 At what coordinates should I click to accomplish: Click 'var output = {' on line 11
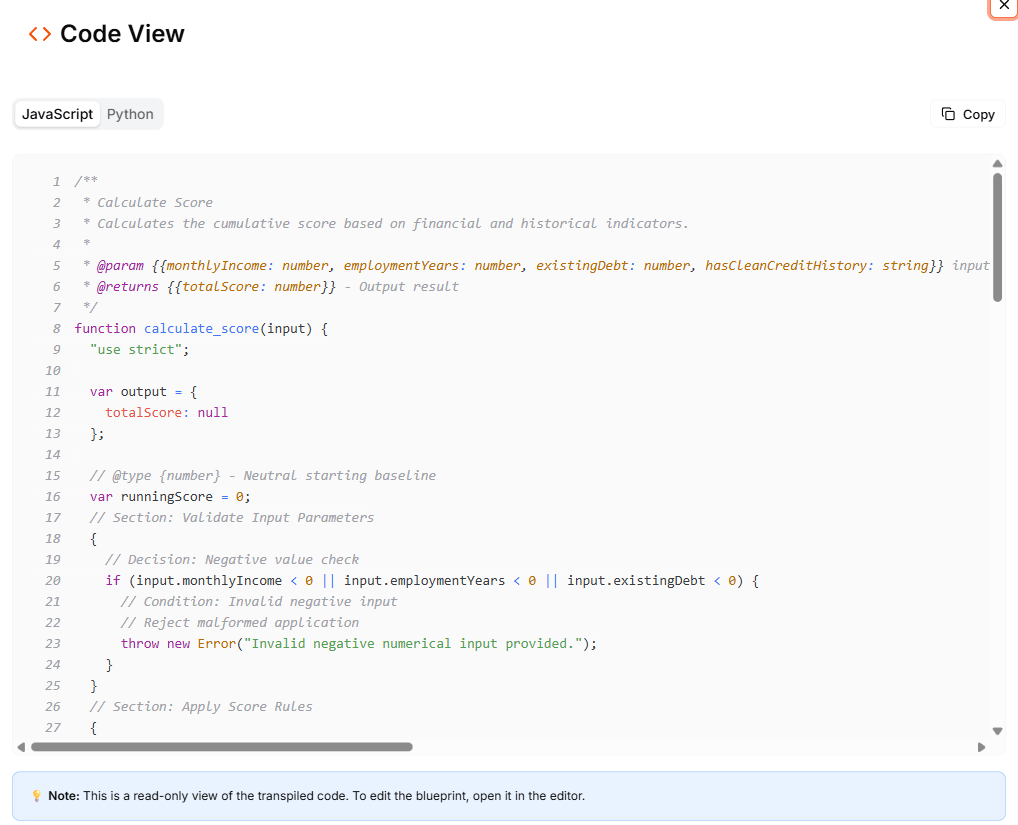pyautogui.click(x=143, y=391)
